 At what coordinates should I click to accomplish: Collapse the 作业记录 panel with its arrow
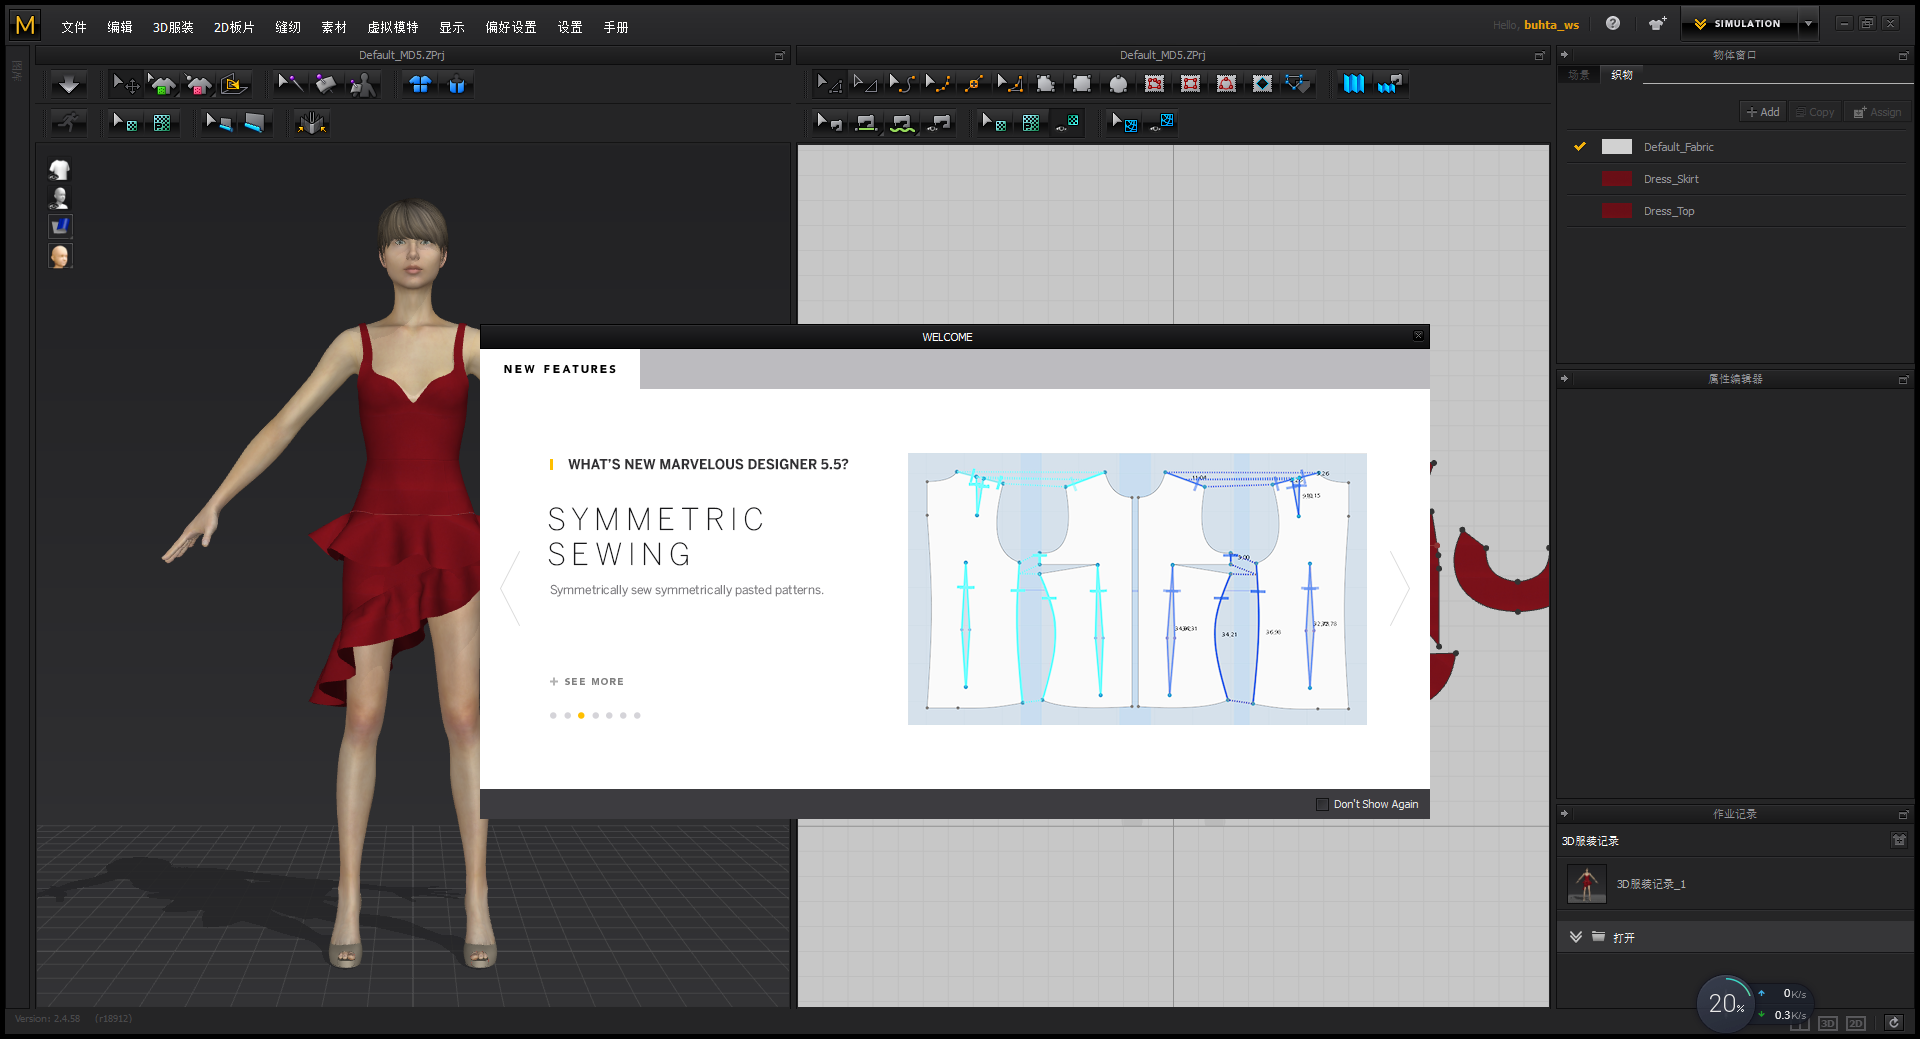(1565, 814)
